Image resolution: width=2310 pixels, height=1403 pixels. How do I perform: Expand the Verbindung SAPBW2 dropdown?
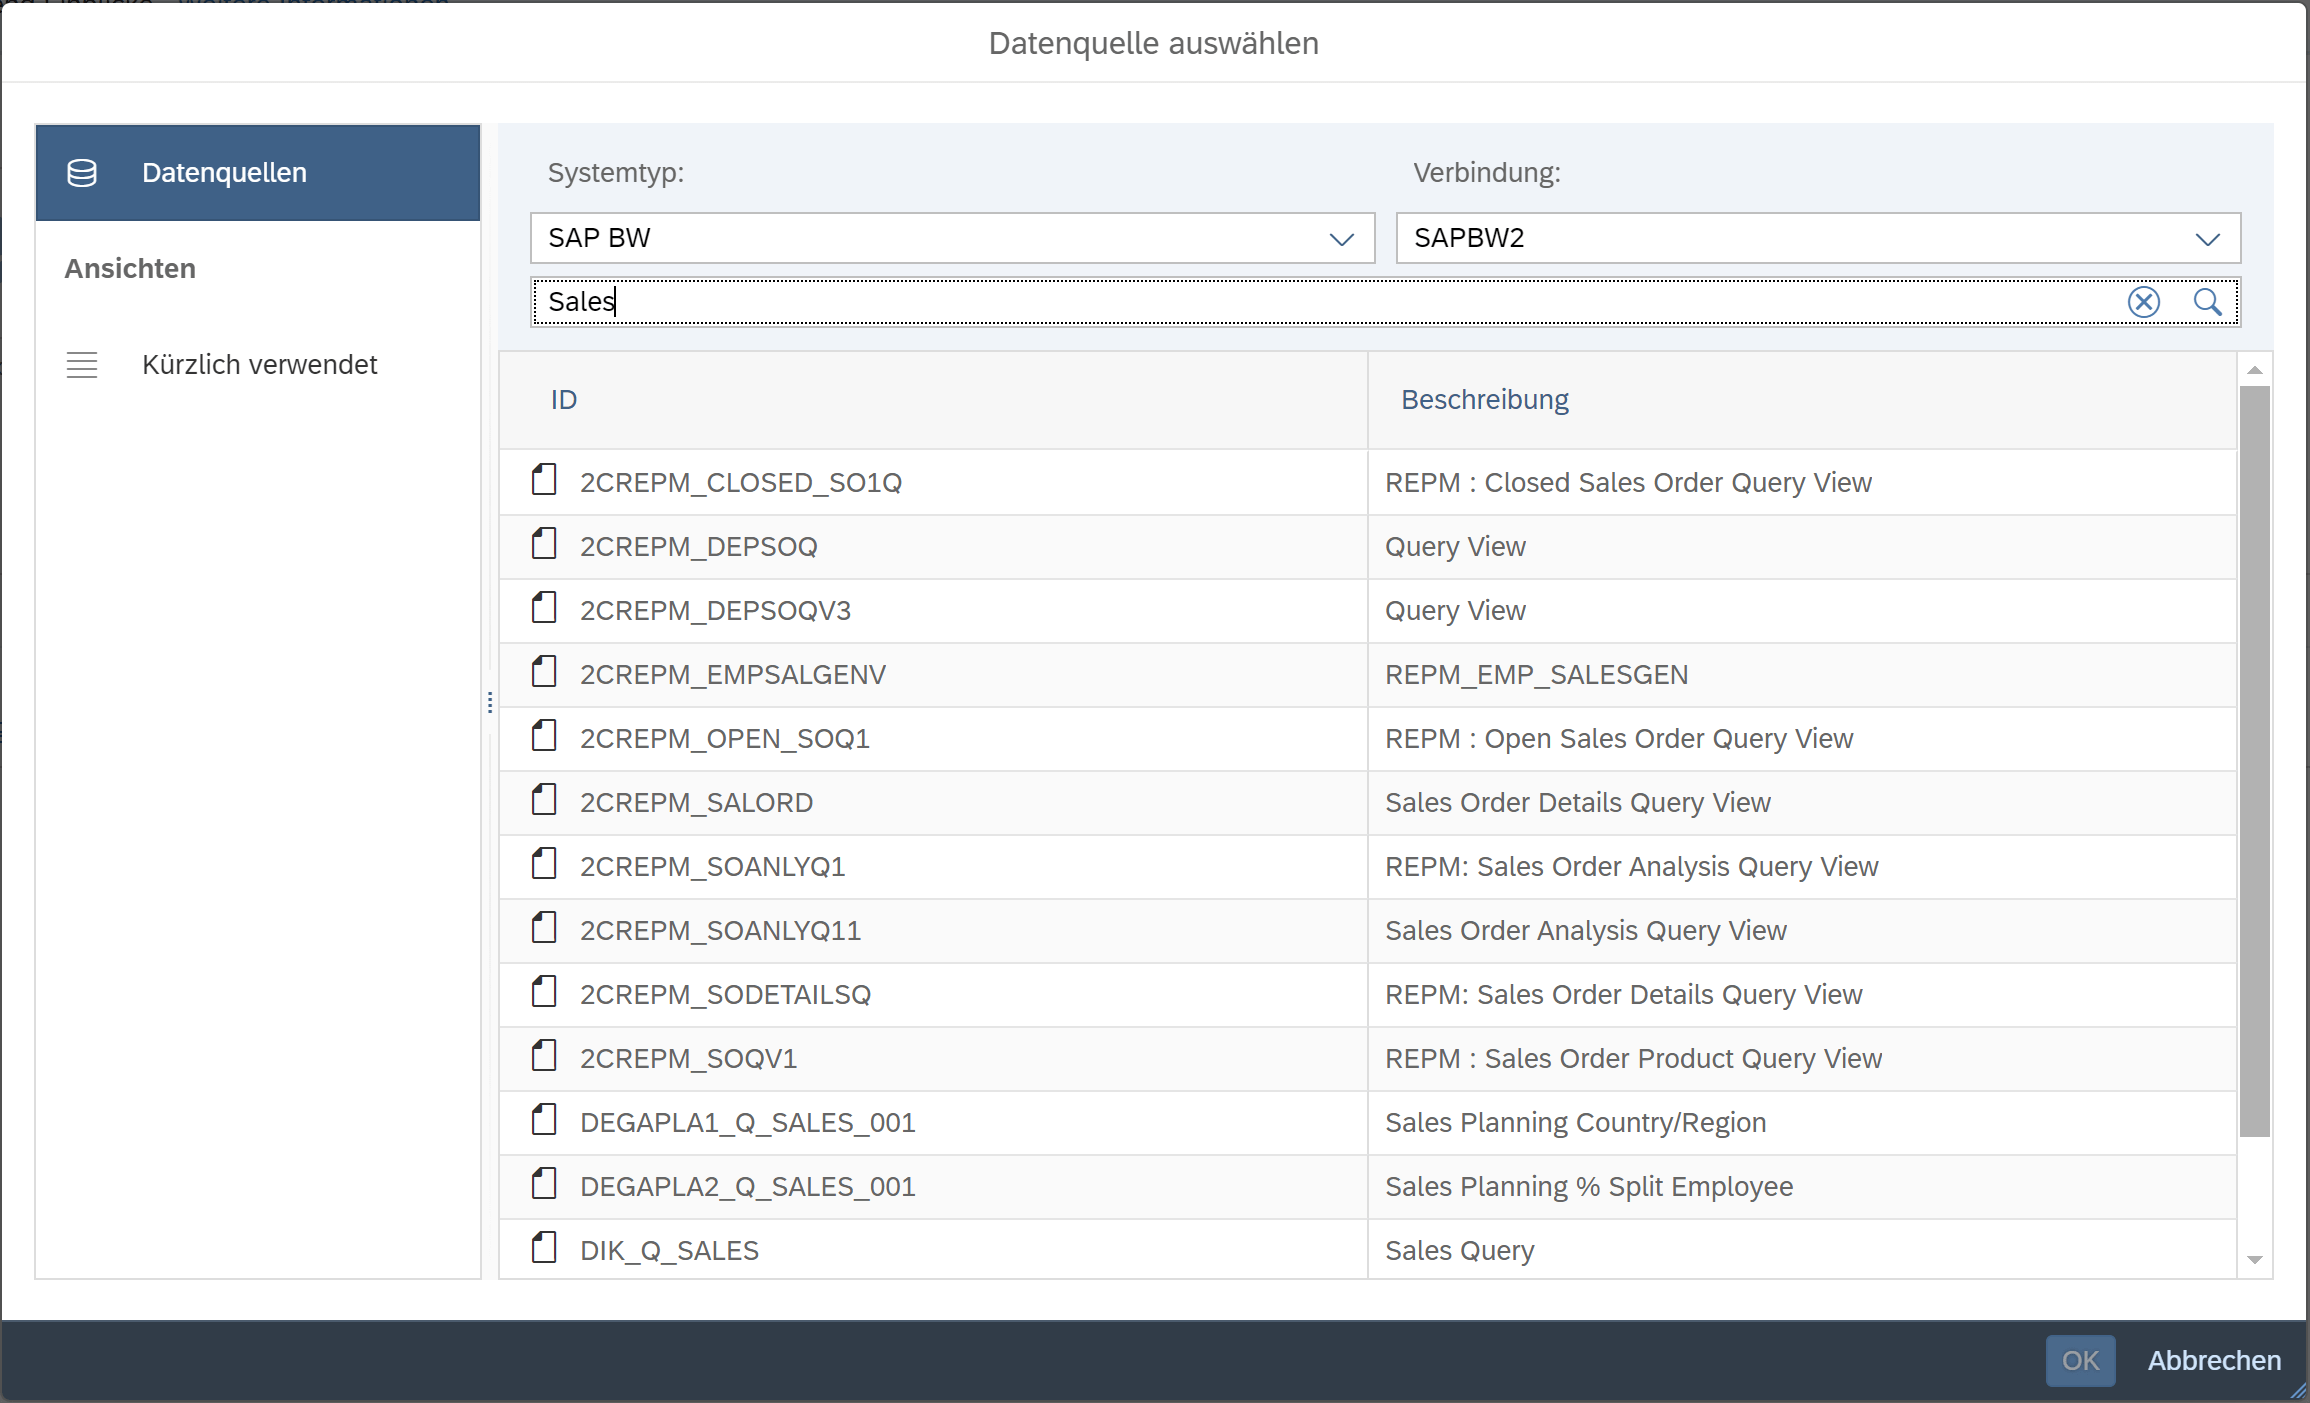coord(2207,239)
